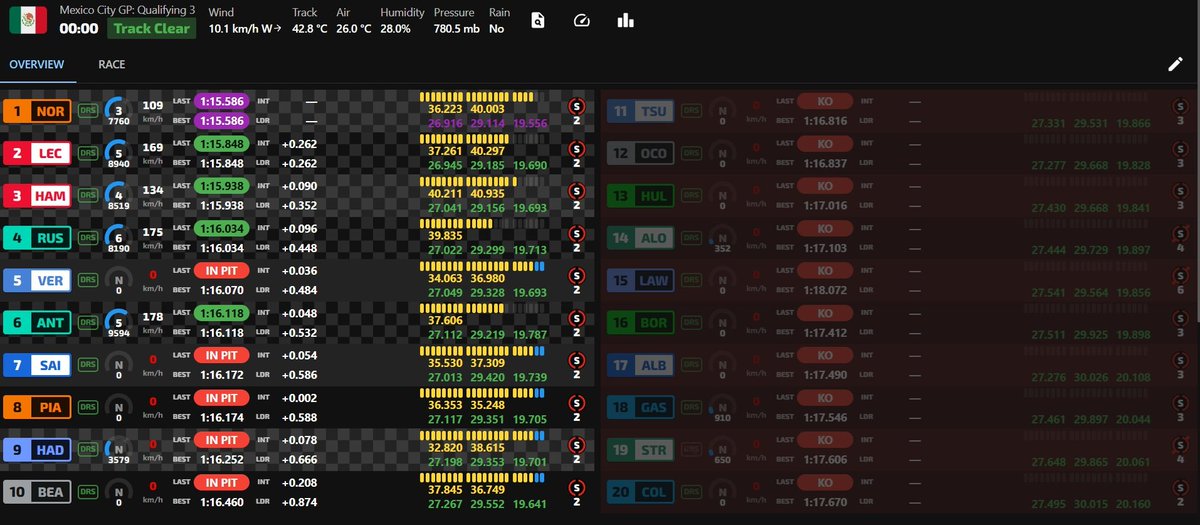Click NOR's purple sector time 26.916
The width and height of the screenshot is (1200, 525).
point(445,122)
